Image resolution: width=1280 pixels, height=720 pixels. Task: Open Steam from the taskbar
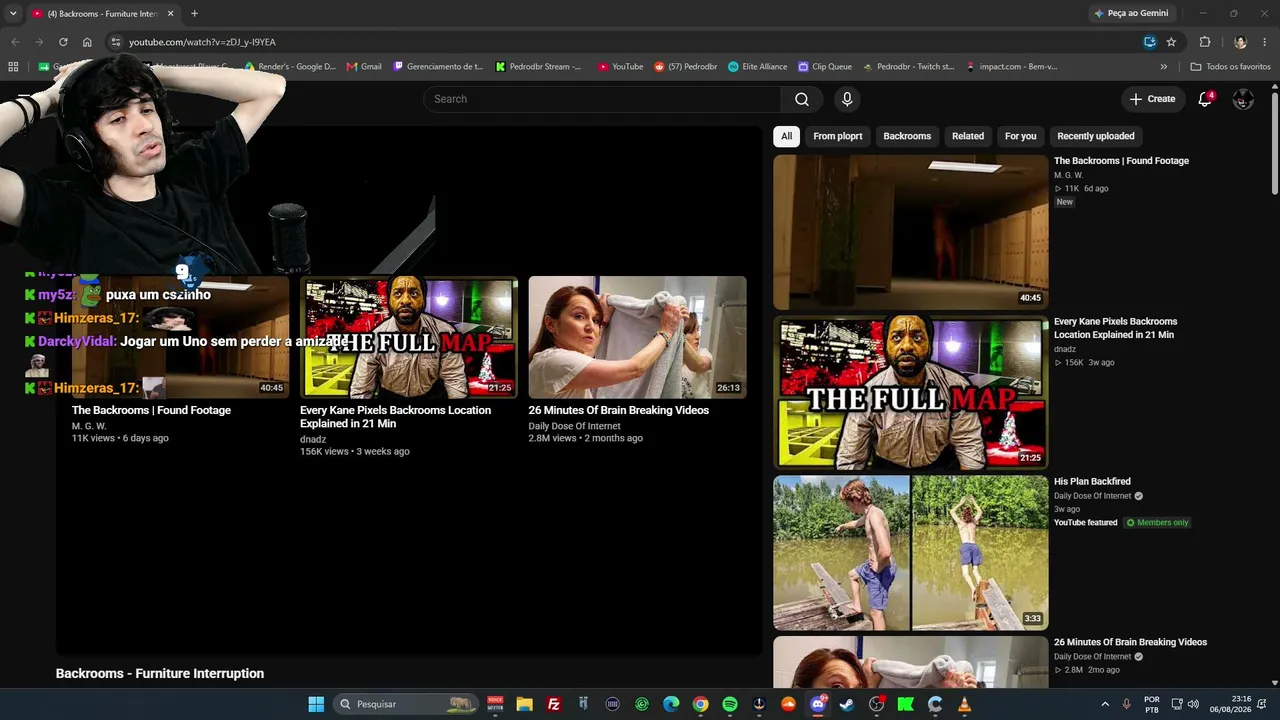pos(847,704)
